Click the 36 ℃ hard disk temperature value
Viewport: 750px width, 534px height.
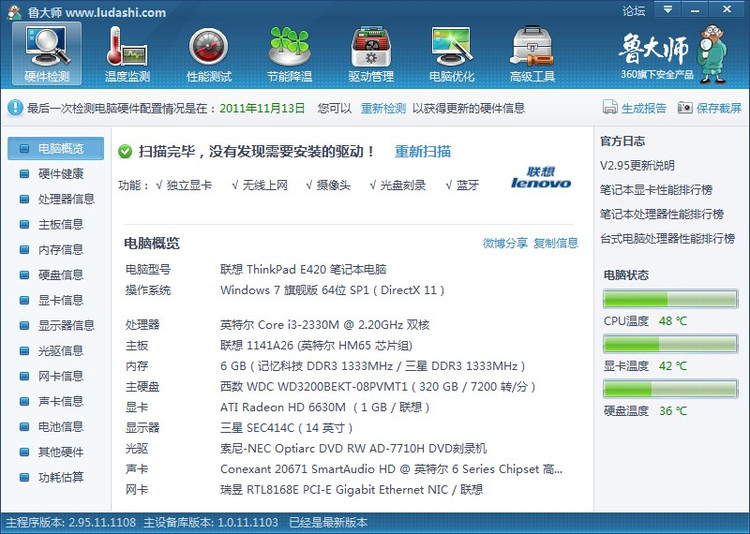pos(673,411)
